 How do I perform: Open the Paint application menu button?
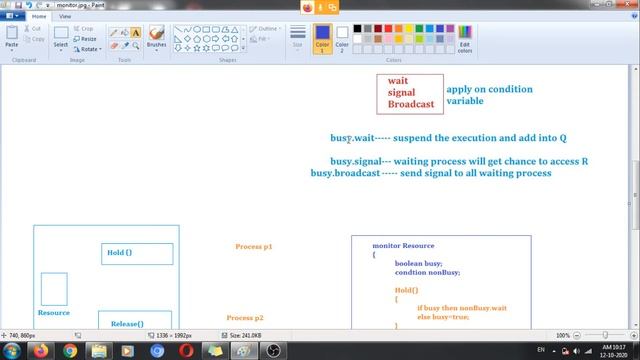12,16
